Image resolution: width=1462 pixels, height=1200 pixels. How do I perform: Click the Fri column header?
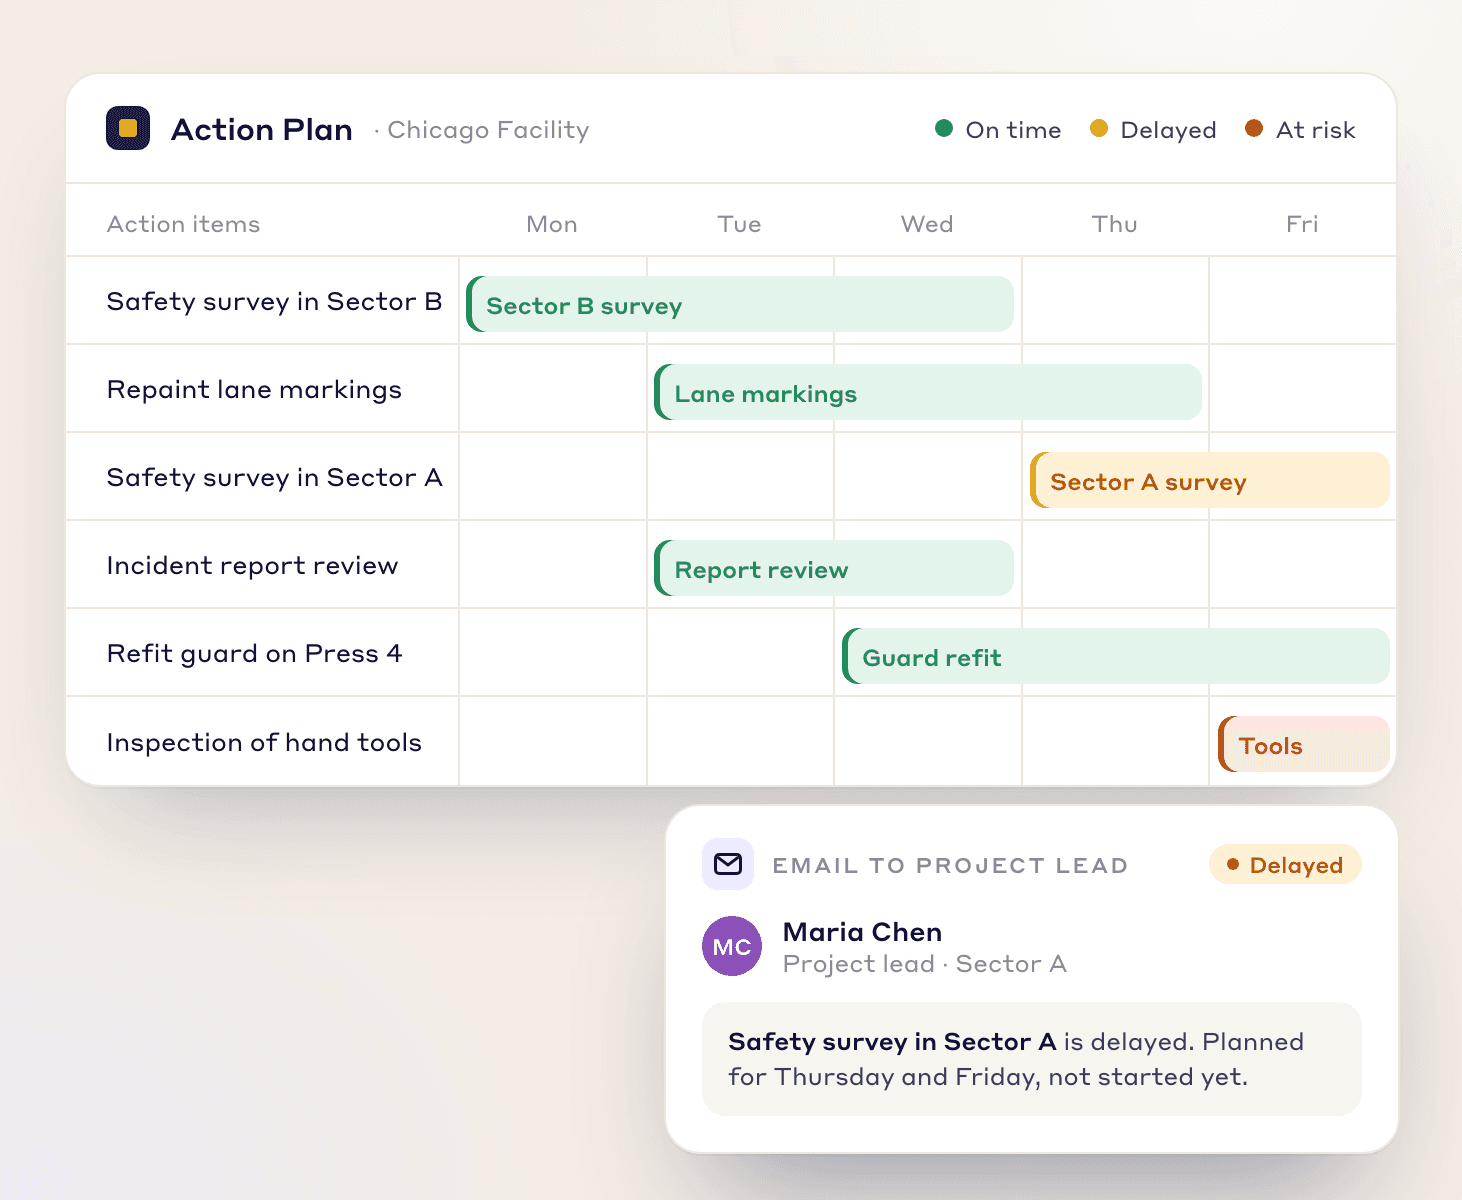(1302, 224)
